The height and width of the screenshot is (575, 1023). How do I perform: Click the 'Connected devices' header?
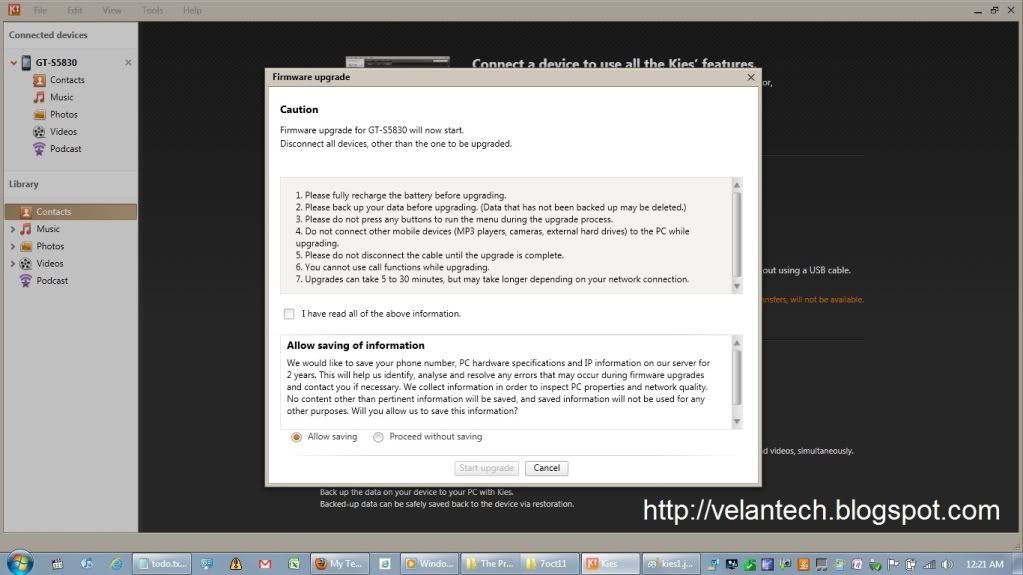pos(48,35)
